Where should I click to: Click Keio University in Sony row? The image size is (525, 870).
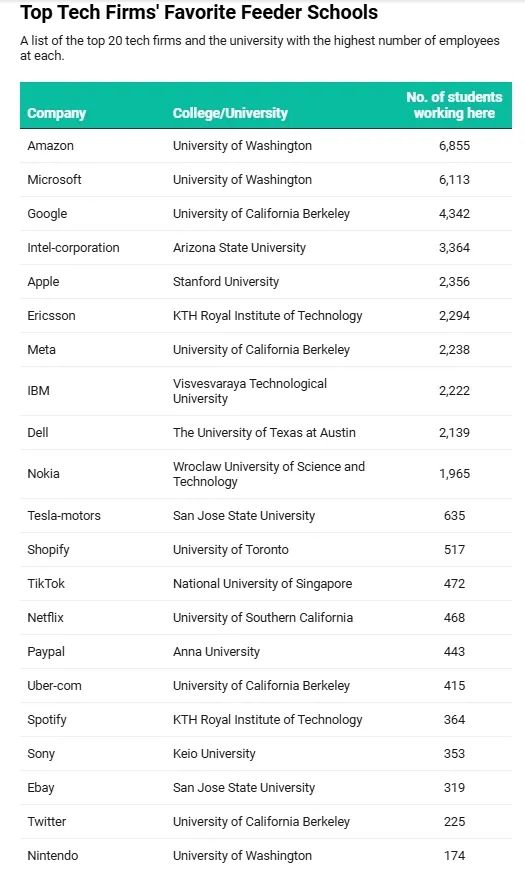pyautogui.click(x=214, y=753)
